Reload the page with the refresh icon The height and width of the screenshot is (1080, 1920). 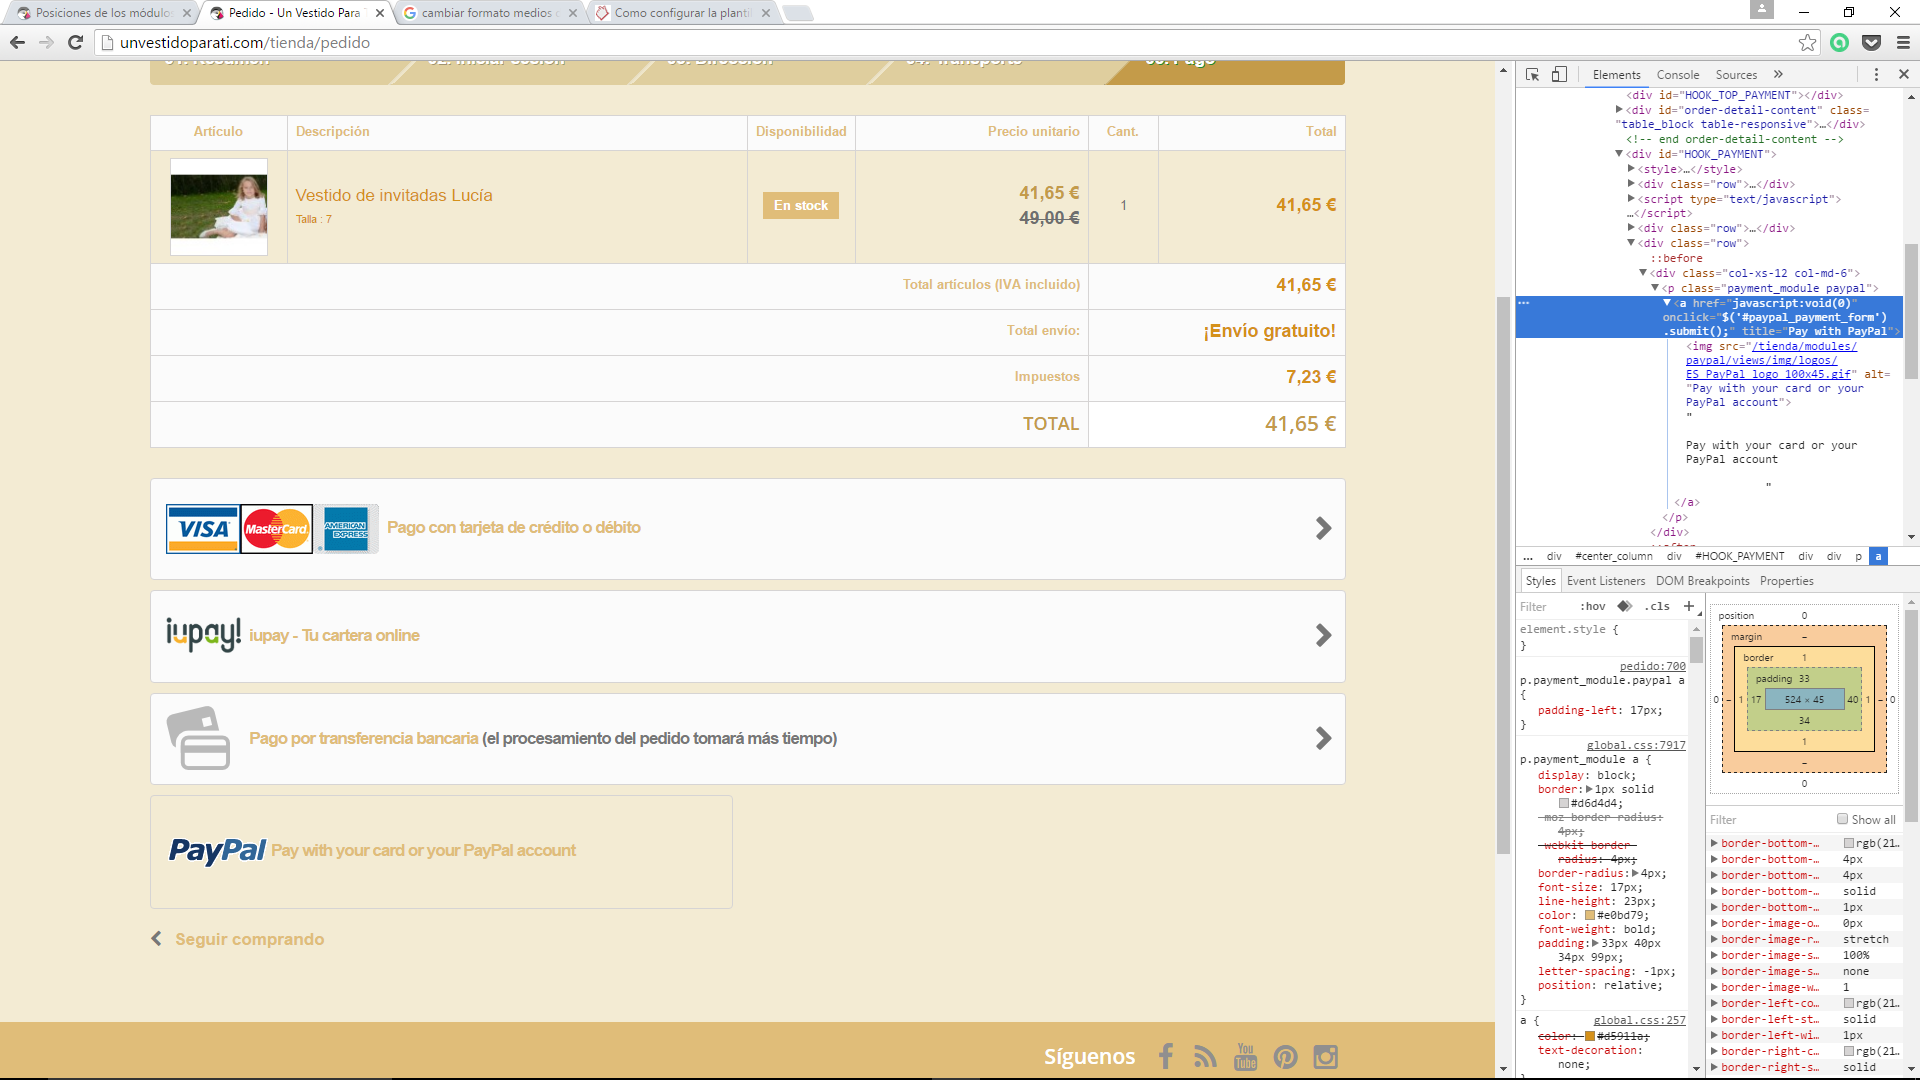[75, 43]
